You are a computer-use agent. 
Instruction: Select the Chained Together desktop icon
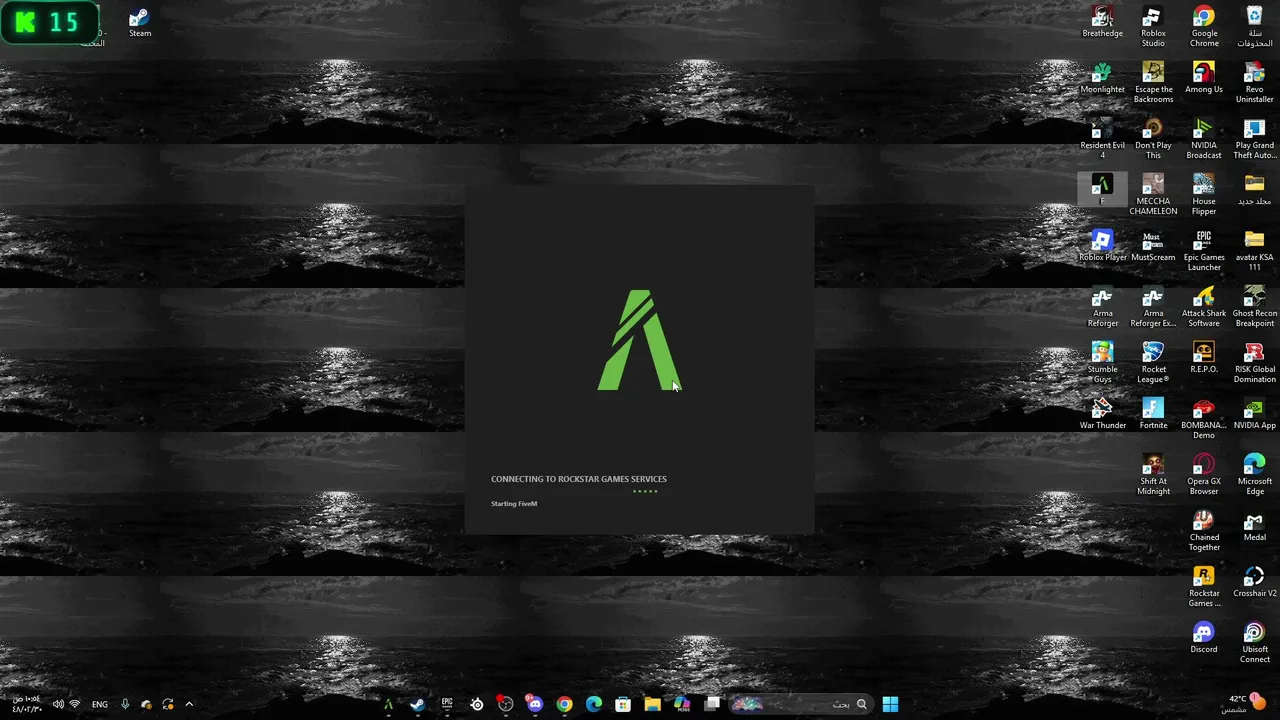click(1204, 531)
